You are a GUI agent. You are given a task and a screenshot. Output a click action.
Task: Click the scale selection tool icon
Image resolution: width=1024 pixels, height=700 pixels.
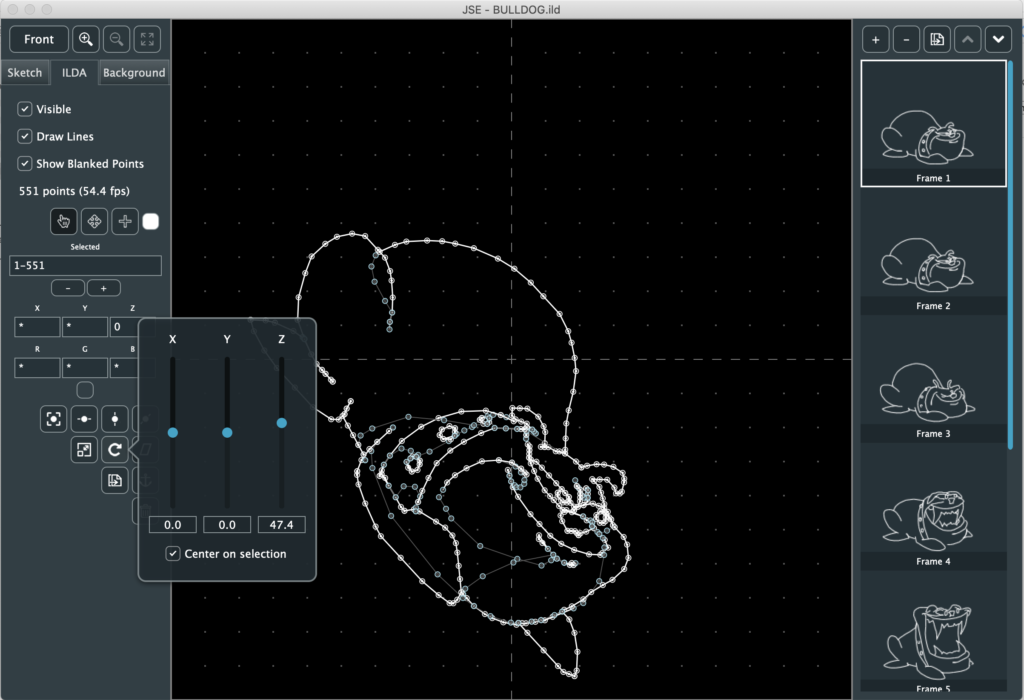point(84,450)
